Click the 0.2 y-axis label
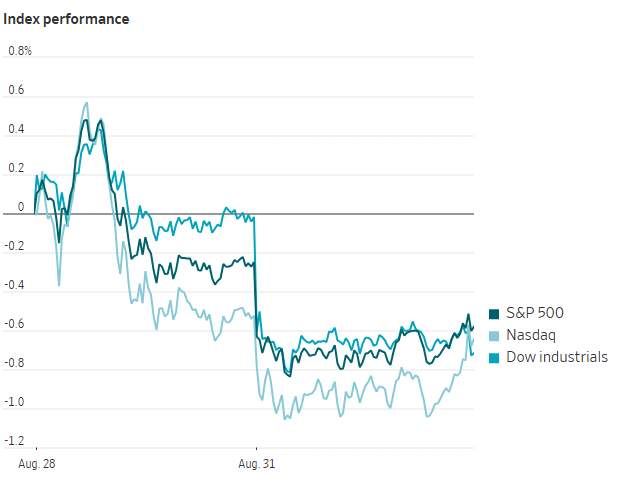 coord(16,168)
